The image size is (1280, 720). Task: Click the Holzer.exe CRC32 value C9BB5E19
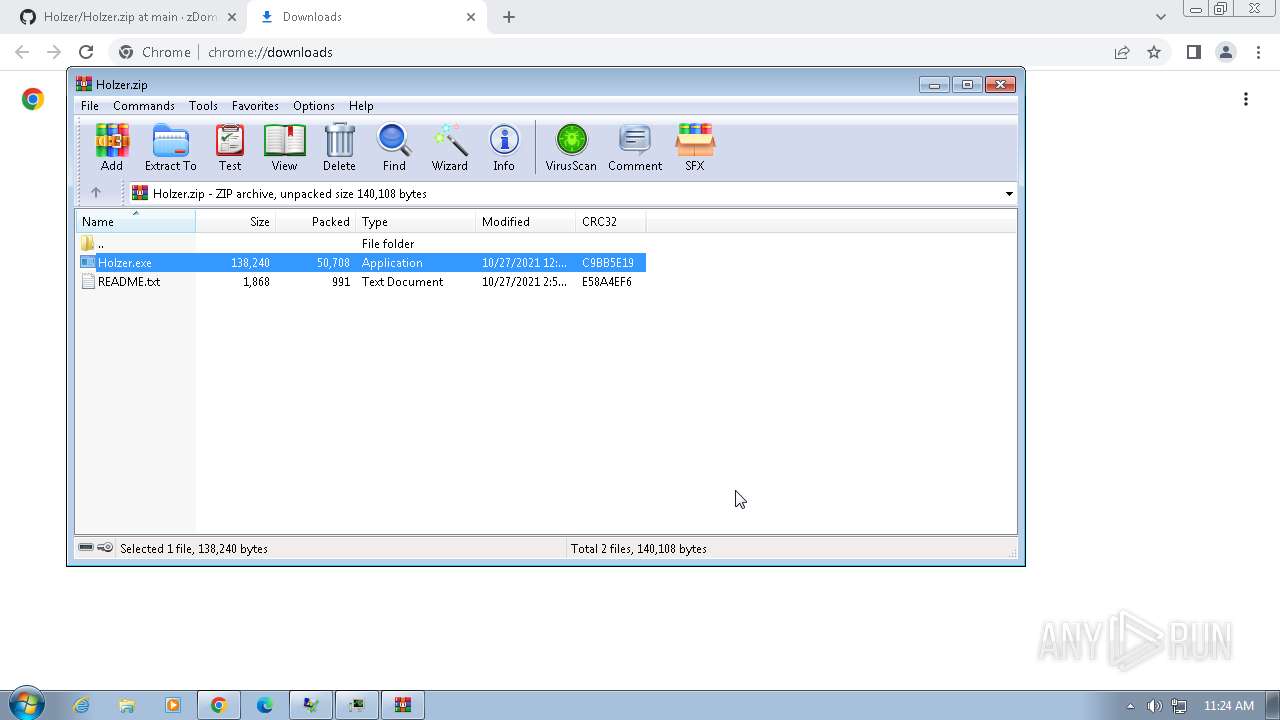(608, 263)
